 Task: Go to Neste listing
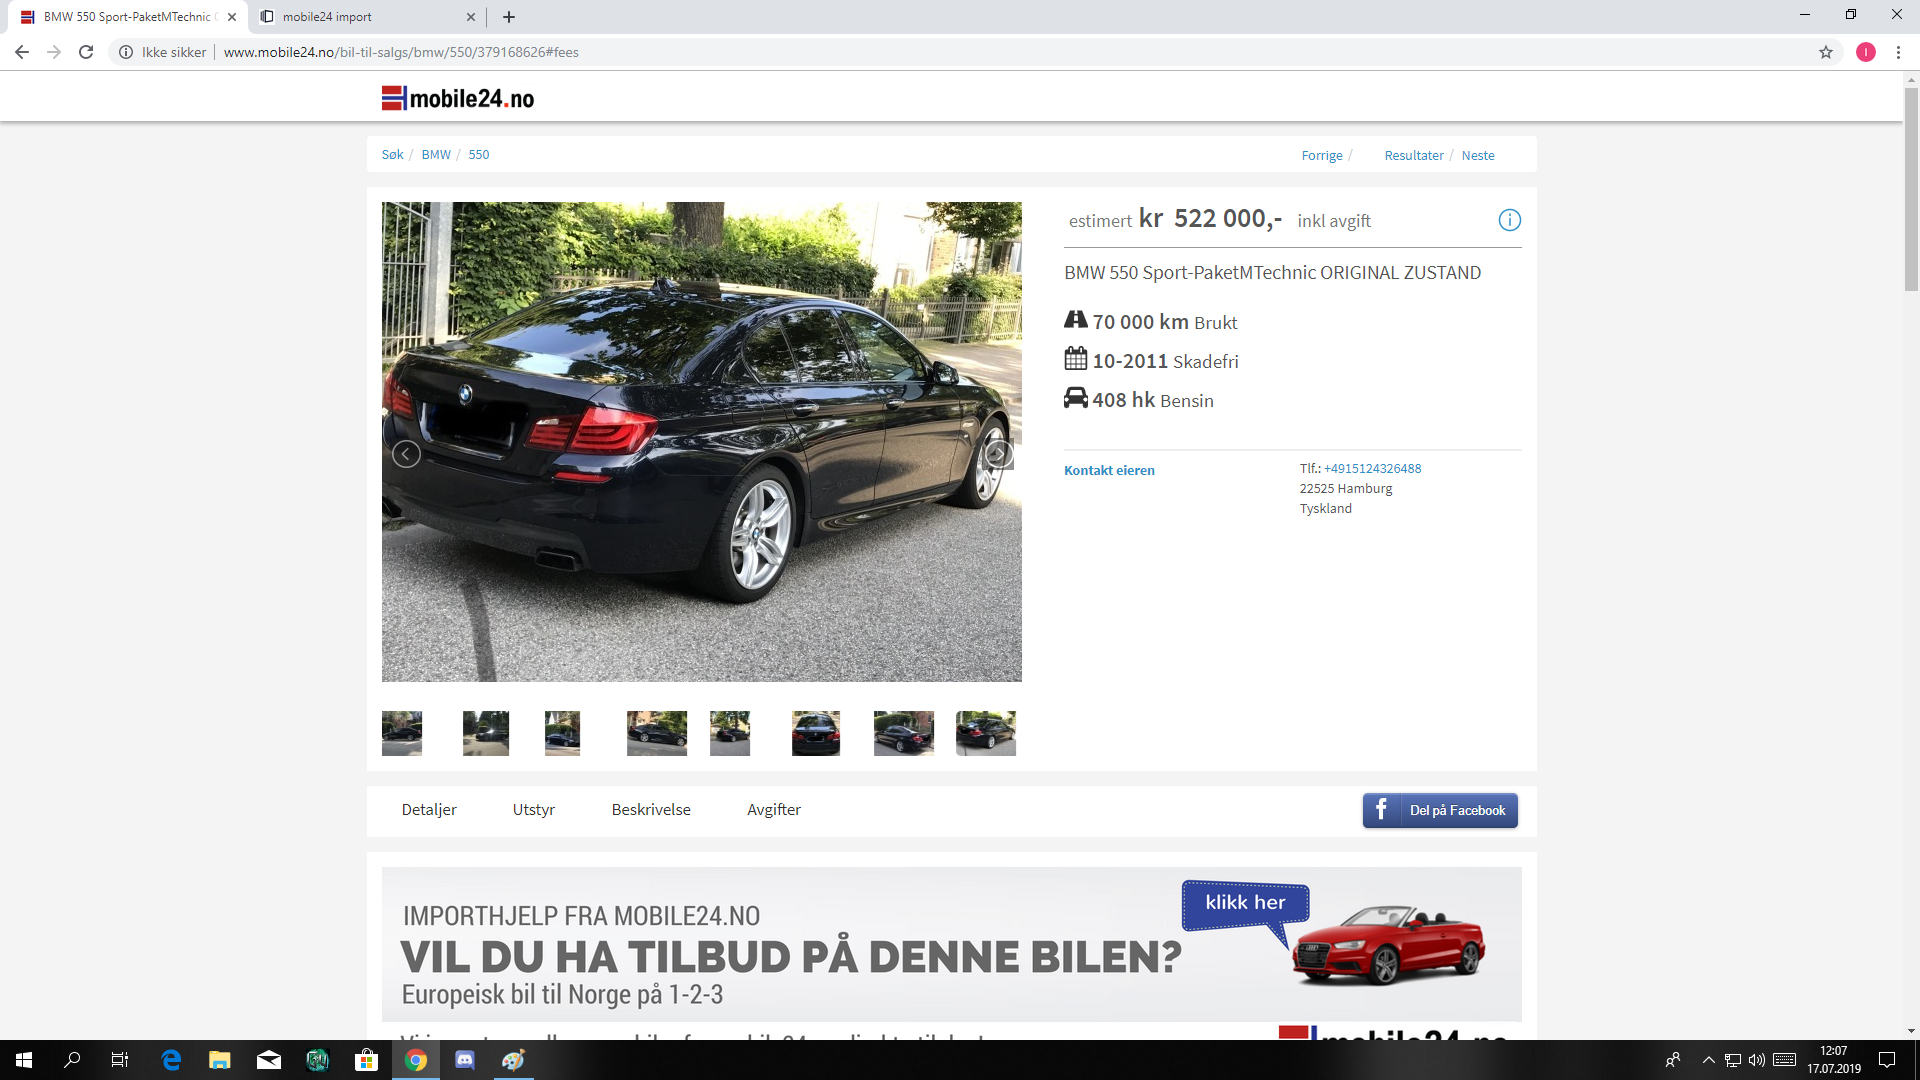(1478, 155)
